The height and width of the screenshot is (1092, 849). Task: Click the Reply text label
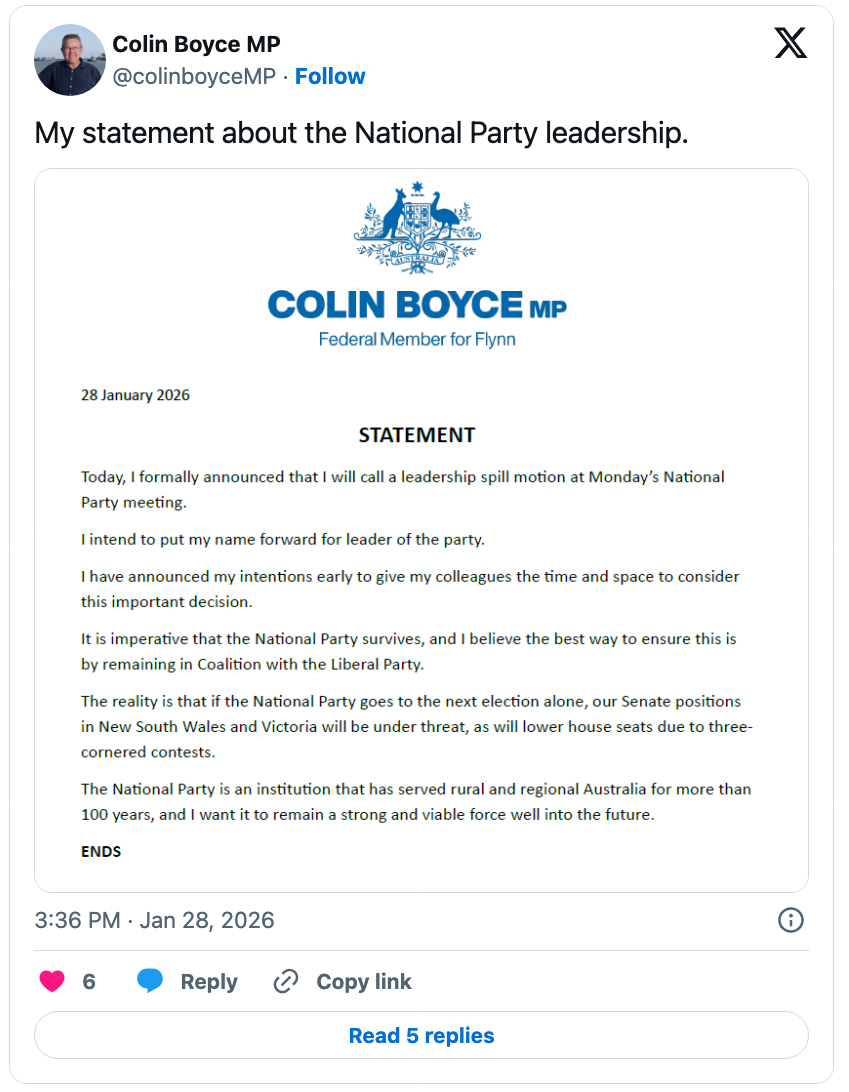[x=209, y=982]
